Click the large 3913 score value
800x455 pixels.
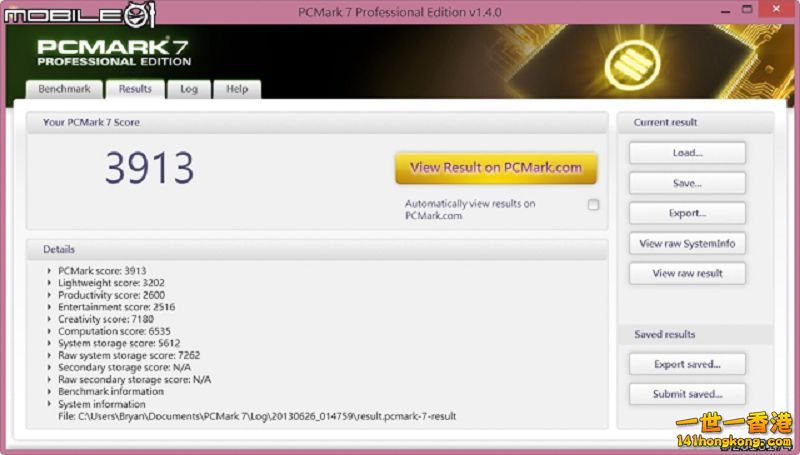(x=149, y=168)
